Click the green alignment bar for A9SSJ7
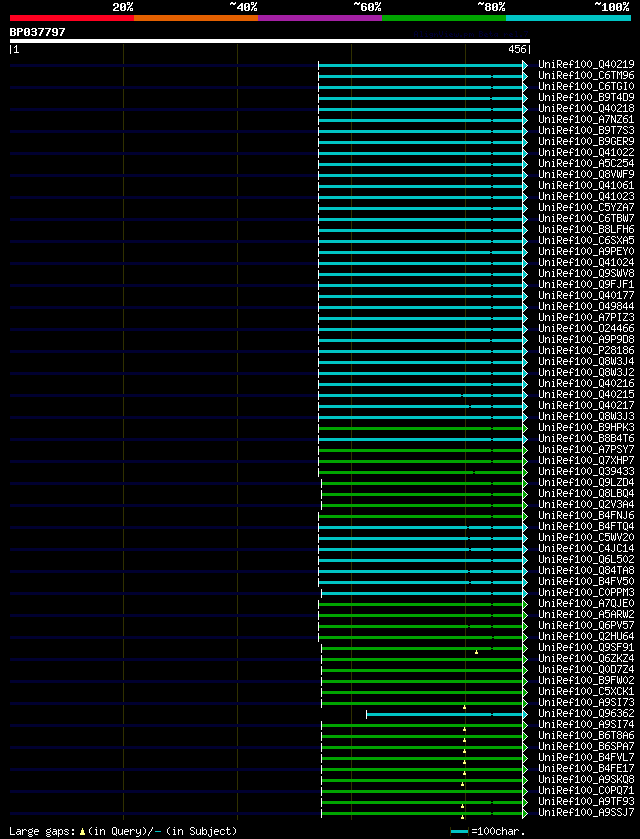The image size is (640, 839). 422,813
